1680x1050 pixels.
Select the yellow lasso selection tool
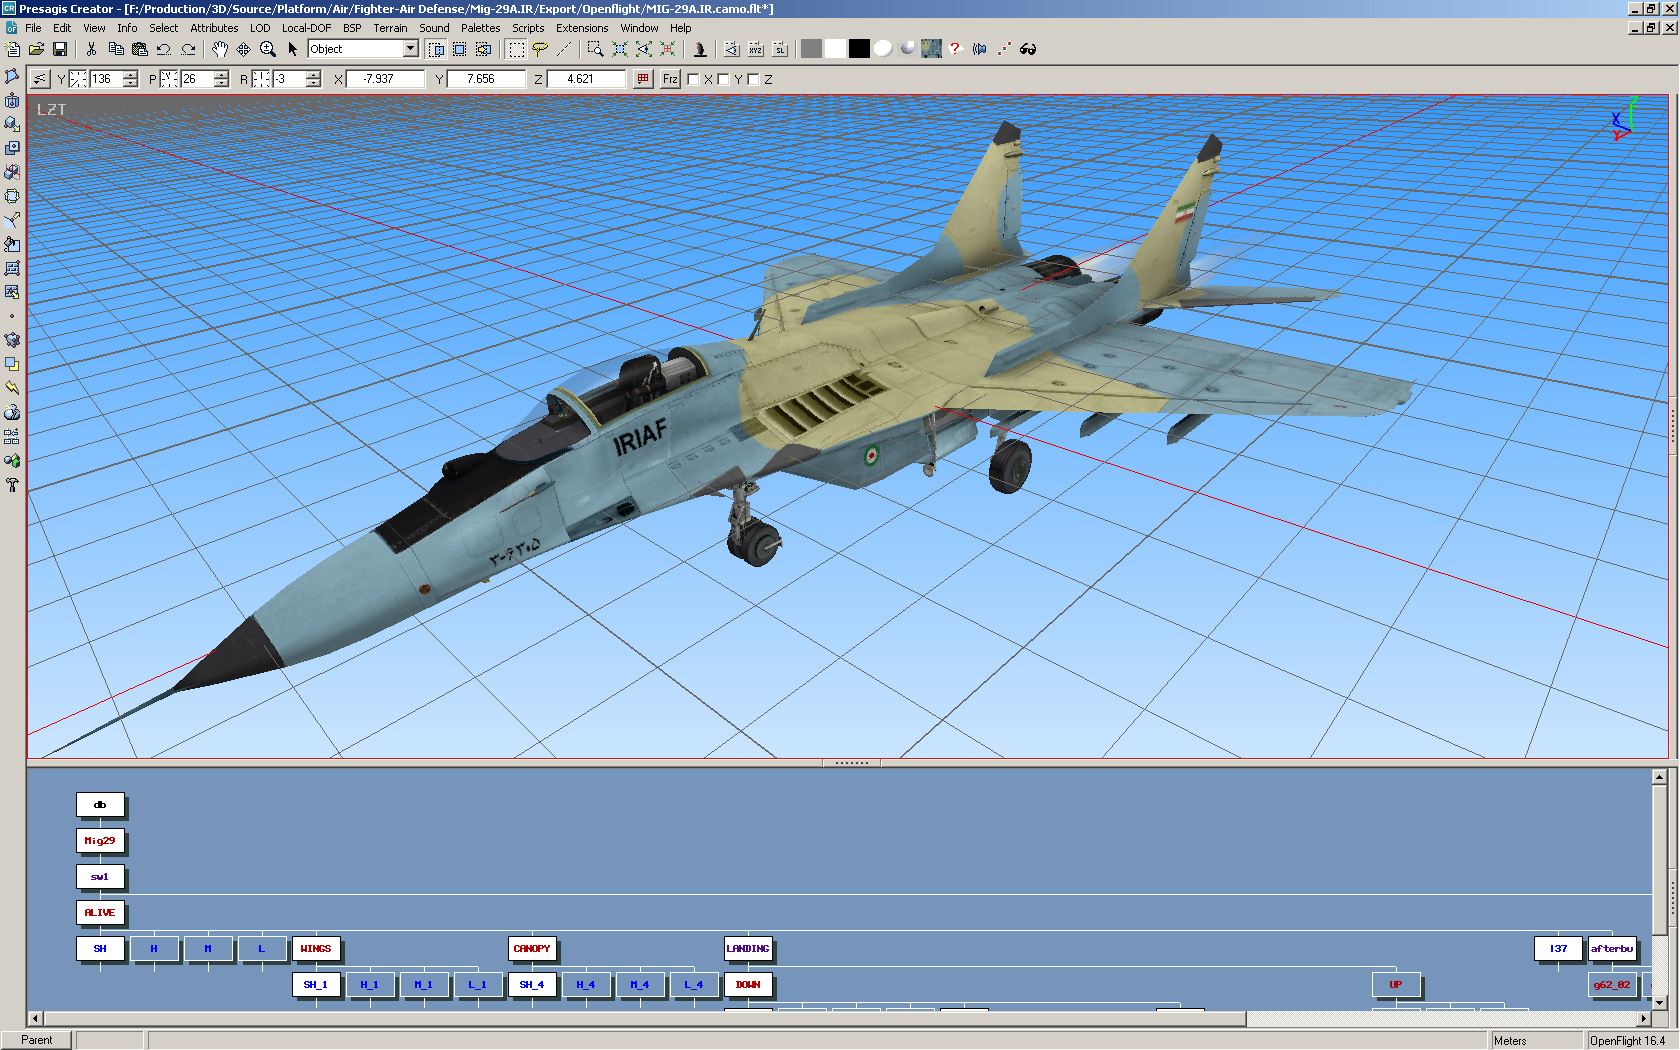(x=540, y=49)
